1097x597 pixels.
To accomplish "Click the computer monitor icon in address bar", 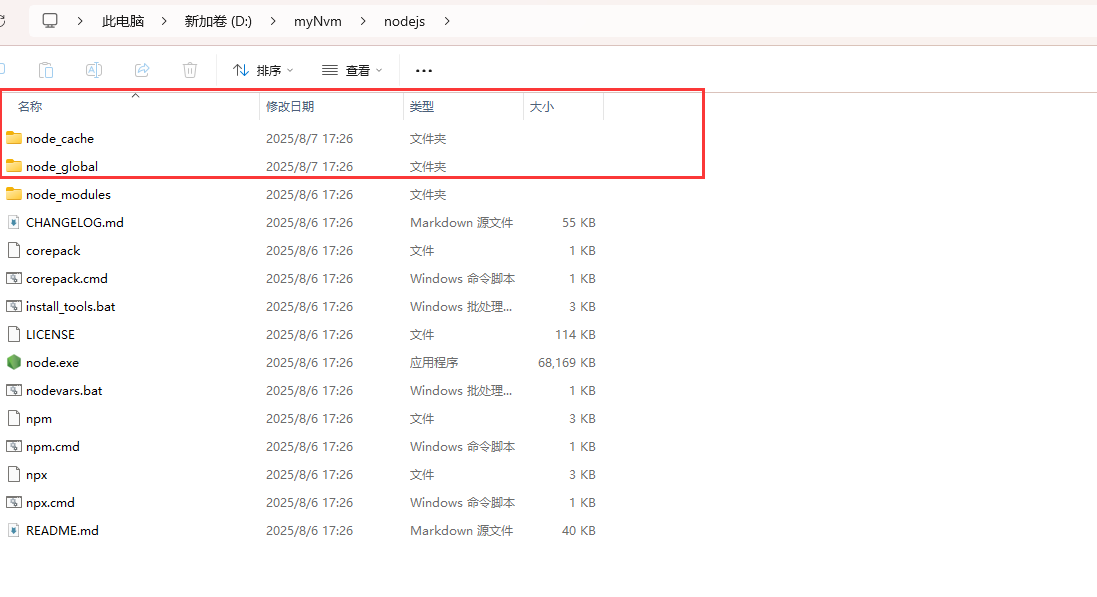I will [x=50, y=21].
